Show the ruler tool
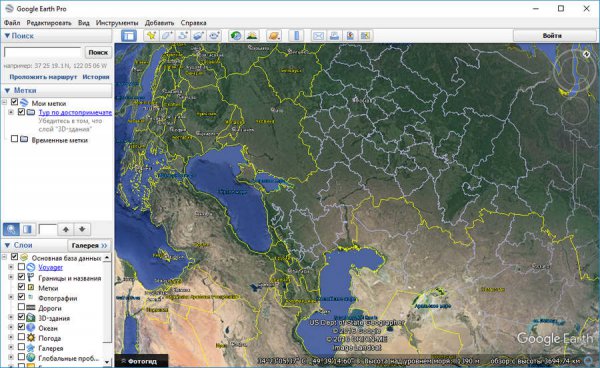This screenshot has width=600, height=368. 296,36
